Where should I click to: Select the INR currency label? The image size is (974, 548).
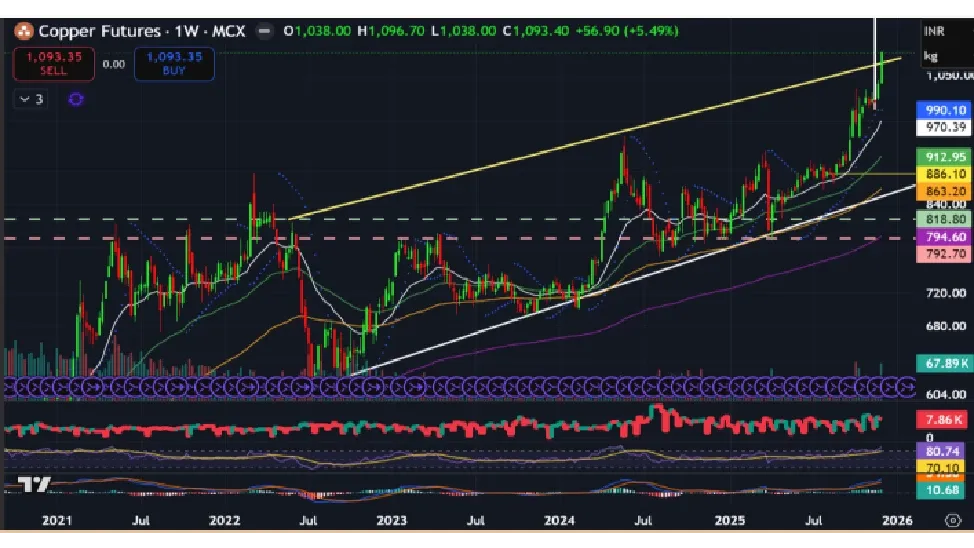(934, 31)
